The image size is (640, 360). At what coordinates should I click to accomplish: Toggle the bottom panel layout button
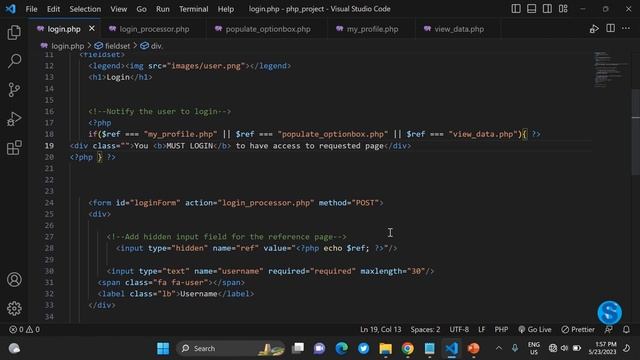click(531, 9)
